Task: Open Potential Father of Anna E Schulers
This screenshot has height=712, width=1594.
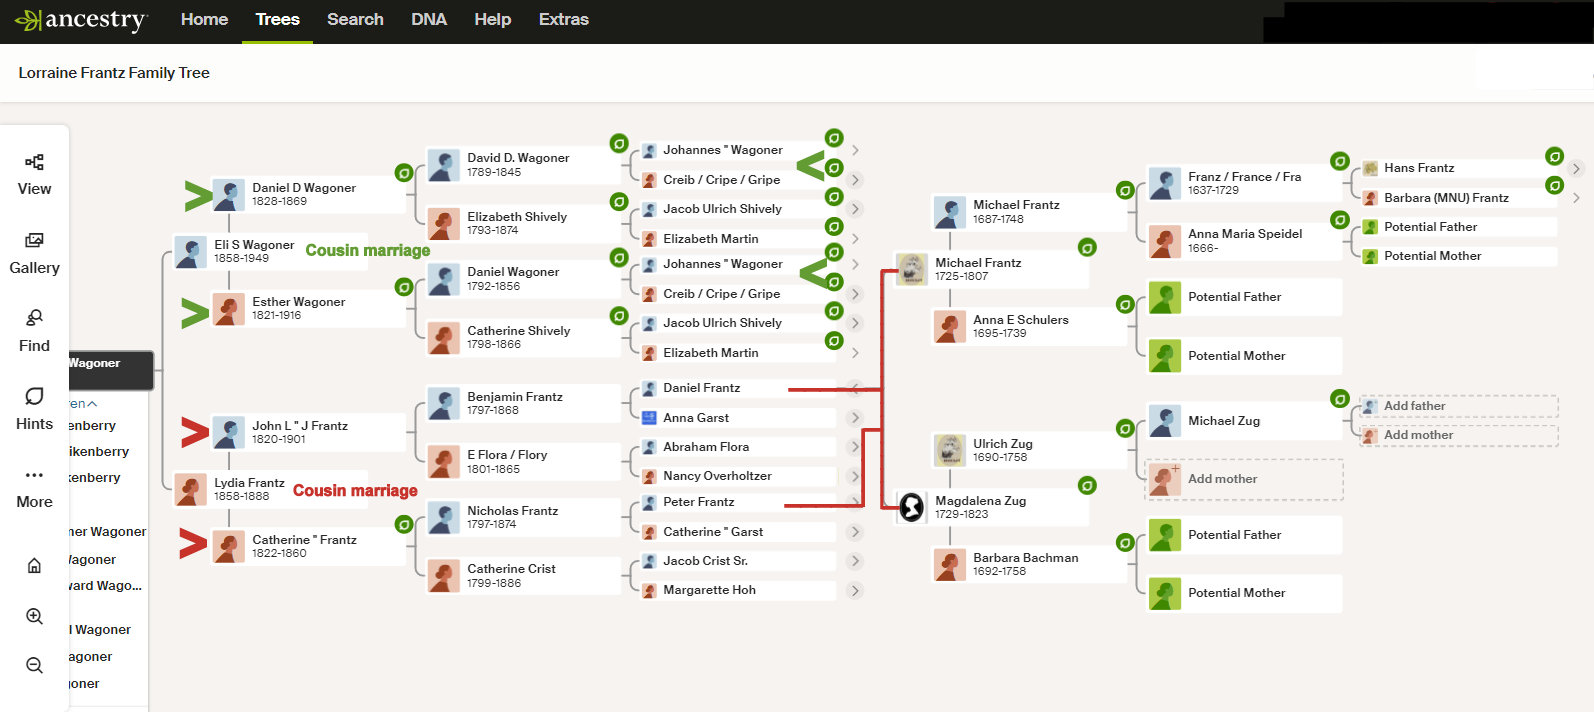Action: coord(1234,297)
